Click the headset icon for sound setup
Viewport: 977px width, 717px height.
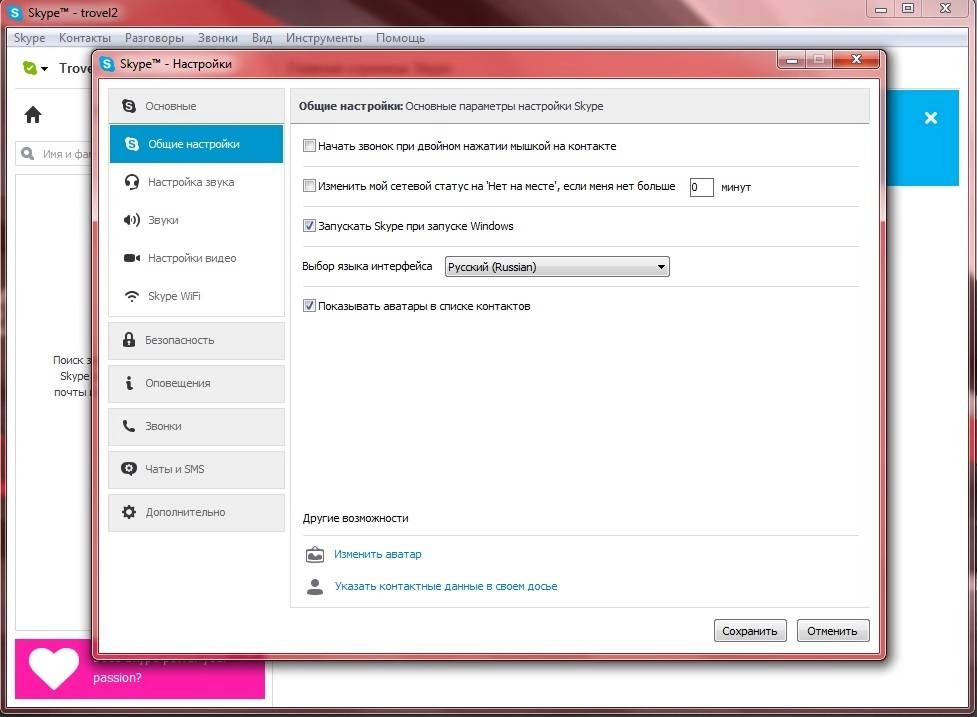pos(131,182)
